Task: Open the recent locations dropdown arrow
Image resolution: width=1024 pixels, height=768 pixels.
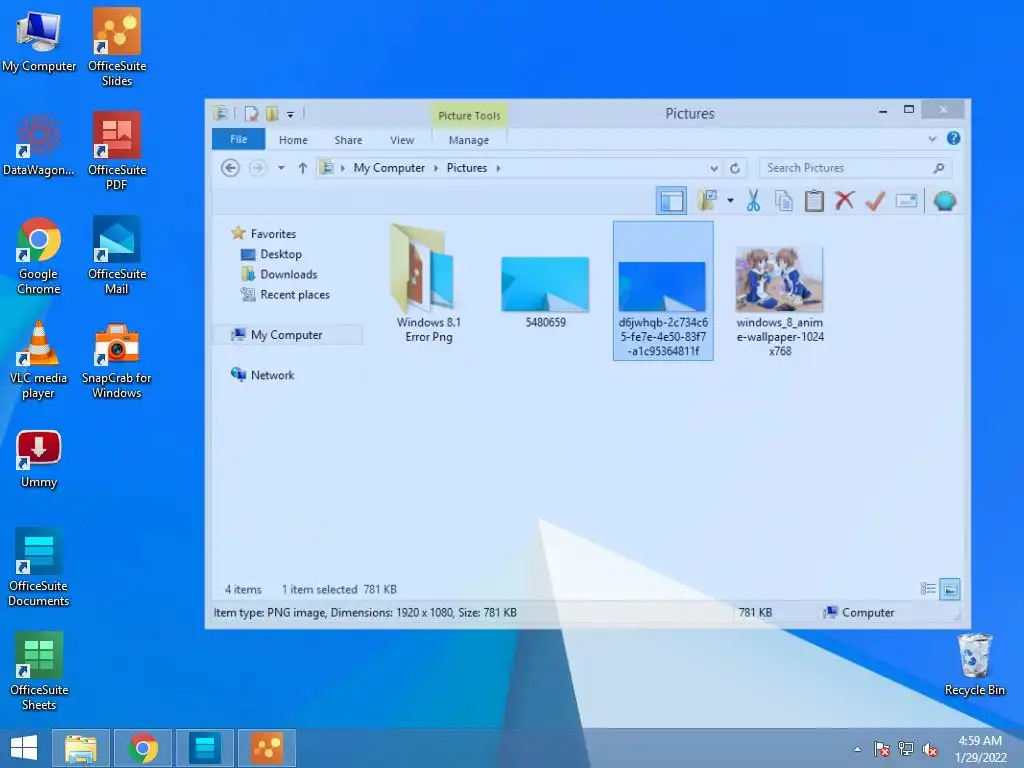Action: 281,168
